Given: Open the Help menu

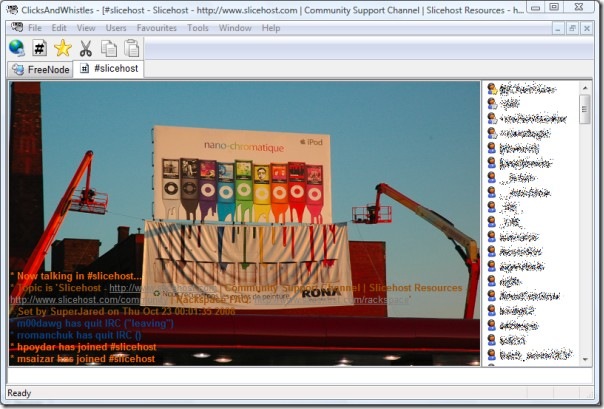Looking at the screenshot, I should tap(271, 28).
